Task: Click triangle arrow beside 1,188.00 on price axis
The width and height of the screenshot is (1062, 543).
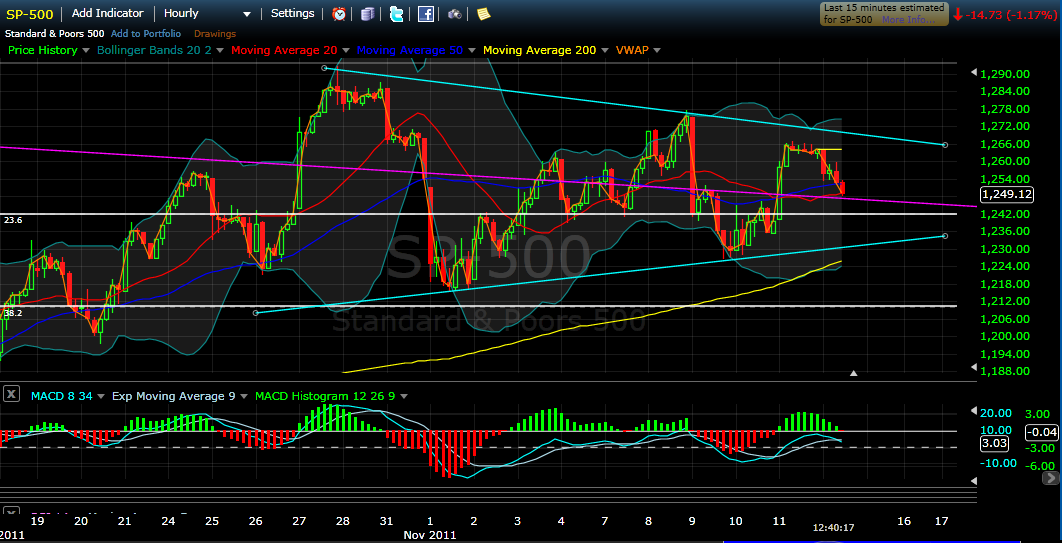Action: 974,368
